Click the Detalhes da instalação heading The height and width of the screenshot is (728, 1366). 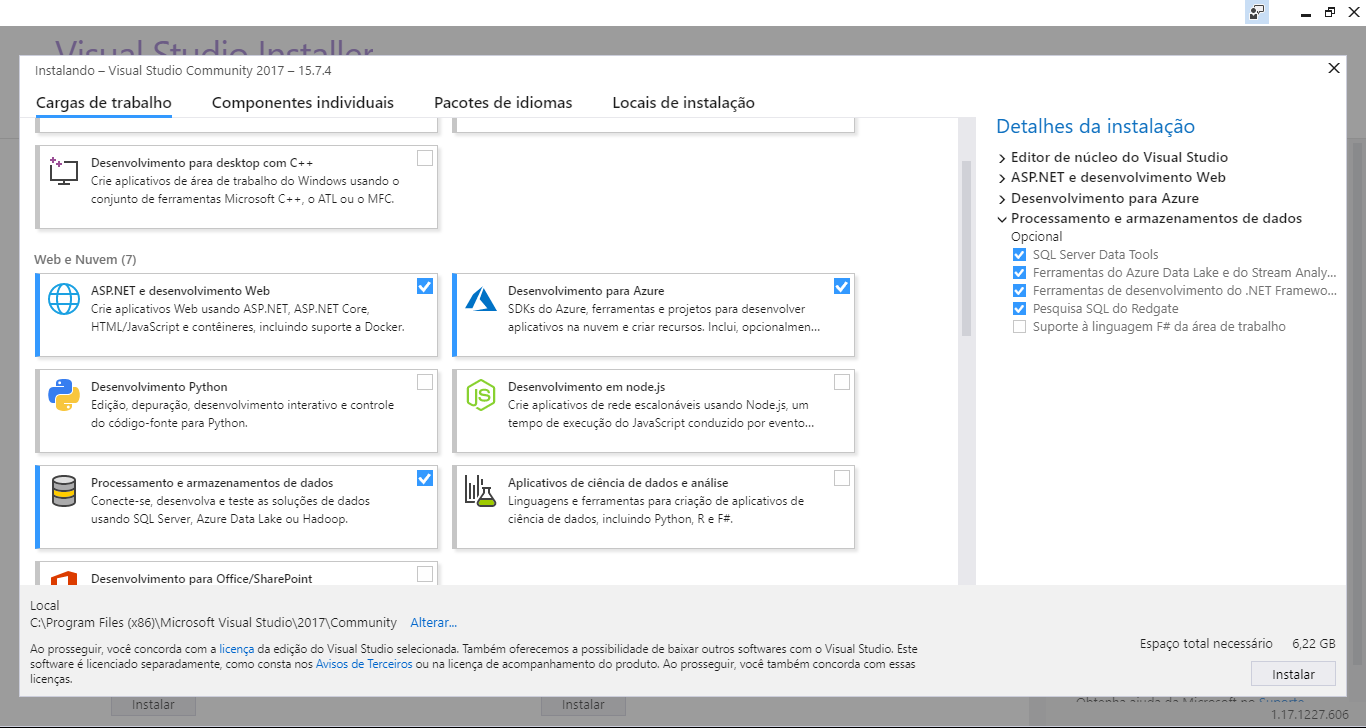[x=1095, y=127]
